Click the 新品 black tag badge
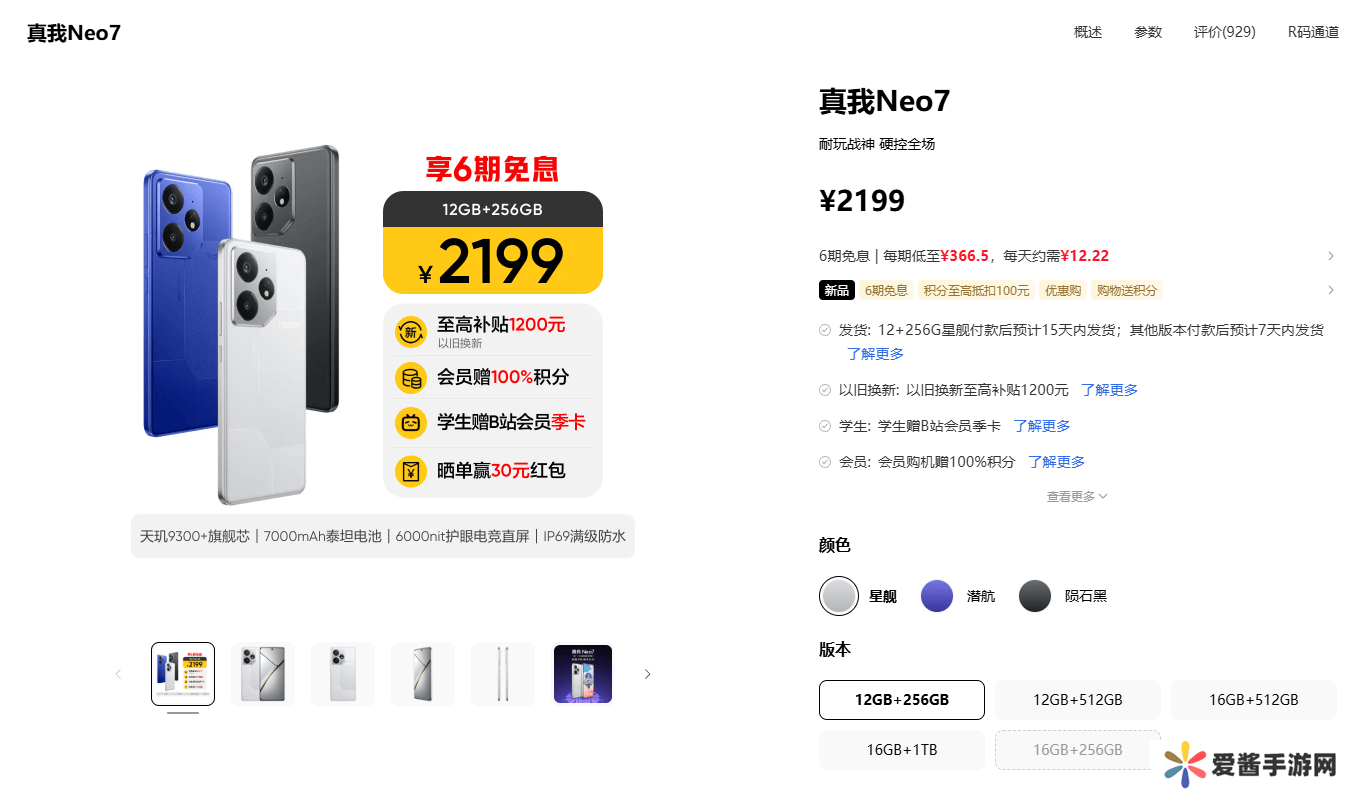This screenshot has height=790, width=1350. pos(837,290)
